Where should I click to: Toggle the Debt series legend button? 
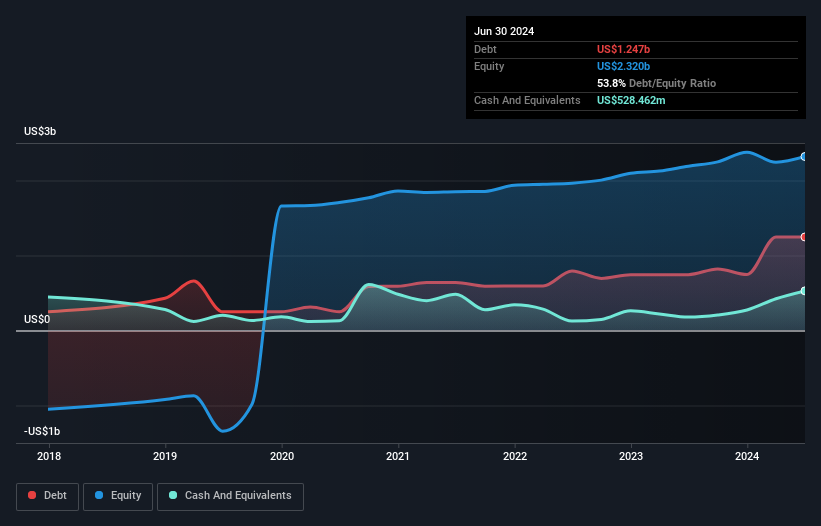(x=48, y=496)
